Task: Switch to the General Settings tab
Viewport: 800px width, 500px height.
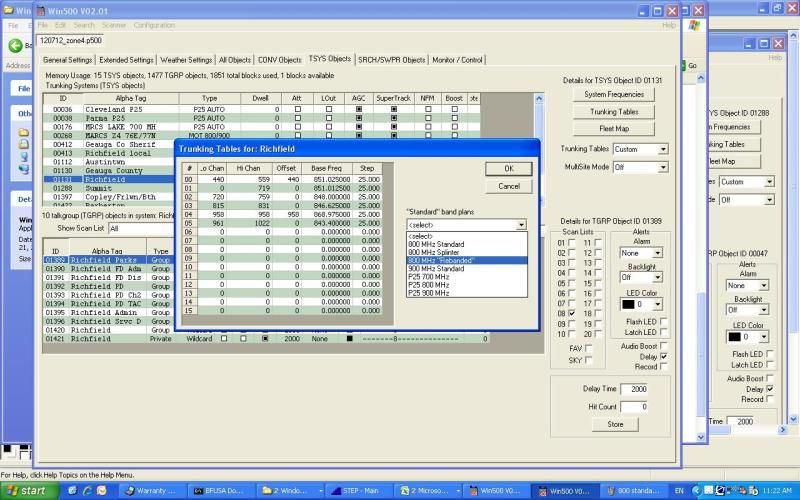Action: tap(67, 60)
